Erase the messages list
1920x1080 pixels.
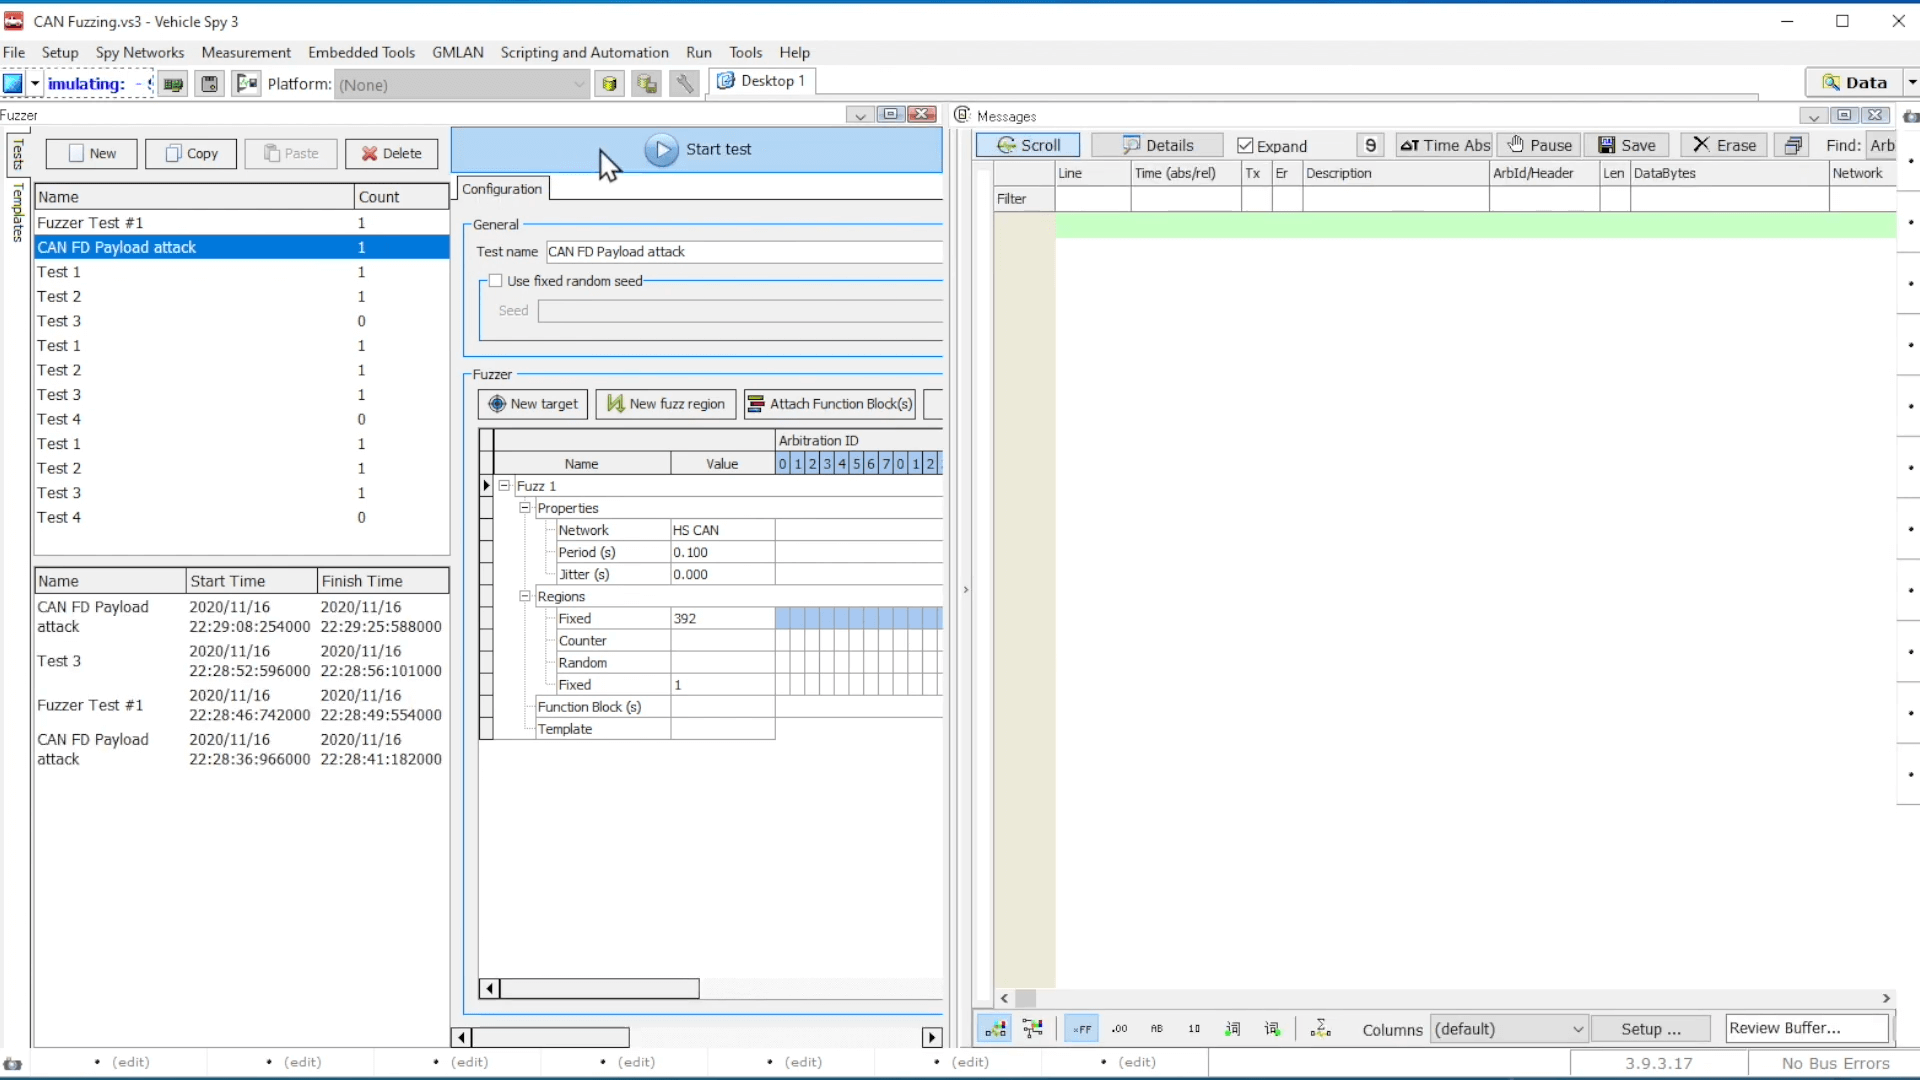[x=1724, y=145]
